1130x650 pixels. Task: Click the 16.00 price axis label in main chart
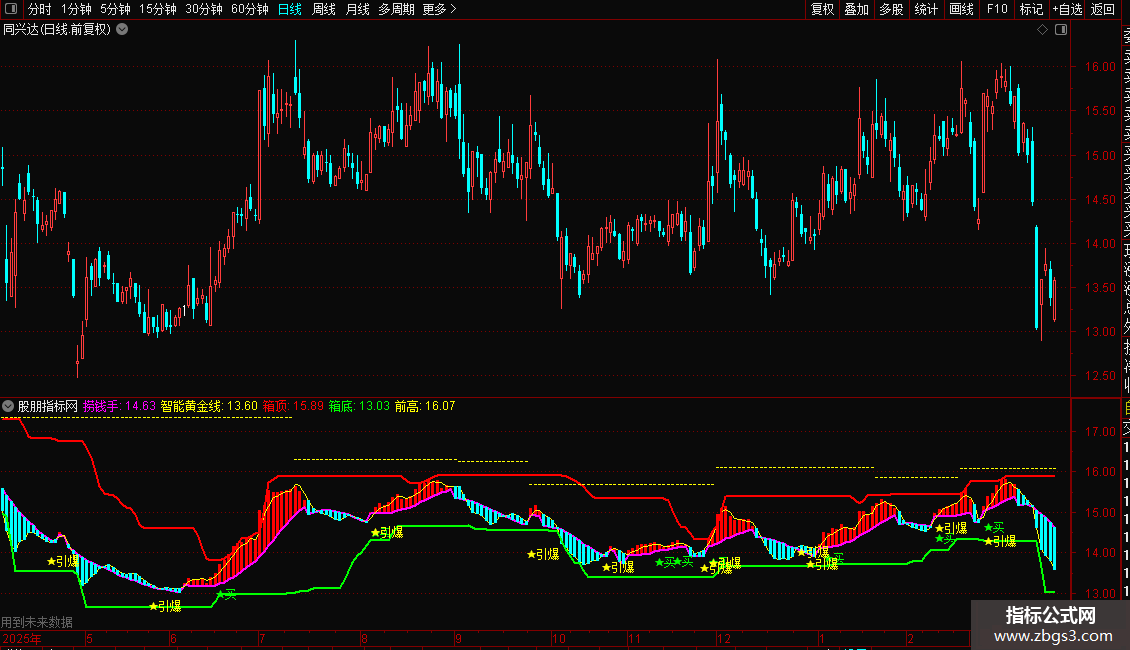tap(1100, 67)
